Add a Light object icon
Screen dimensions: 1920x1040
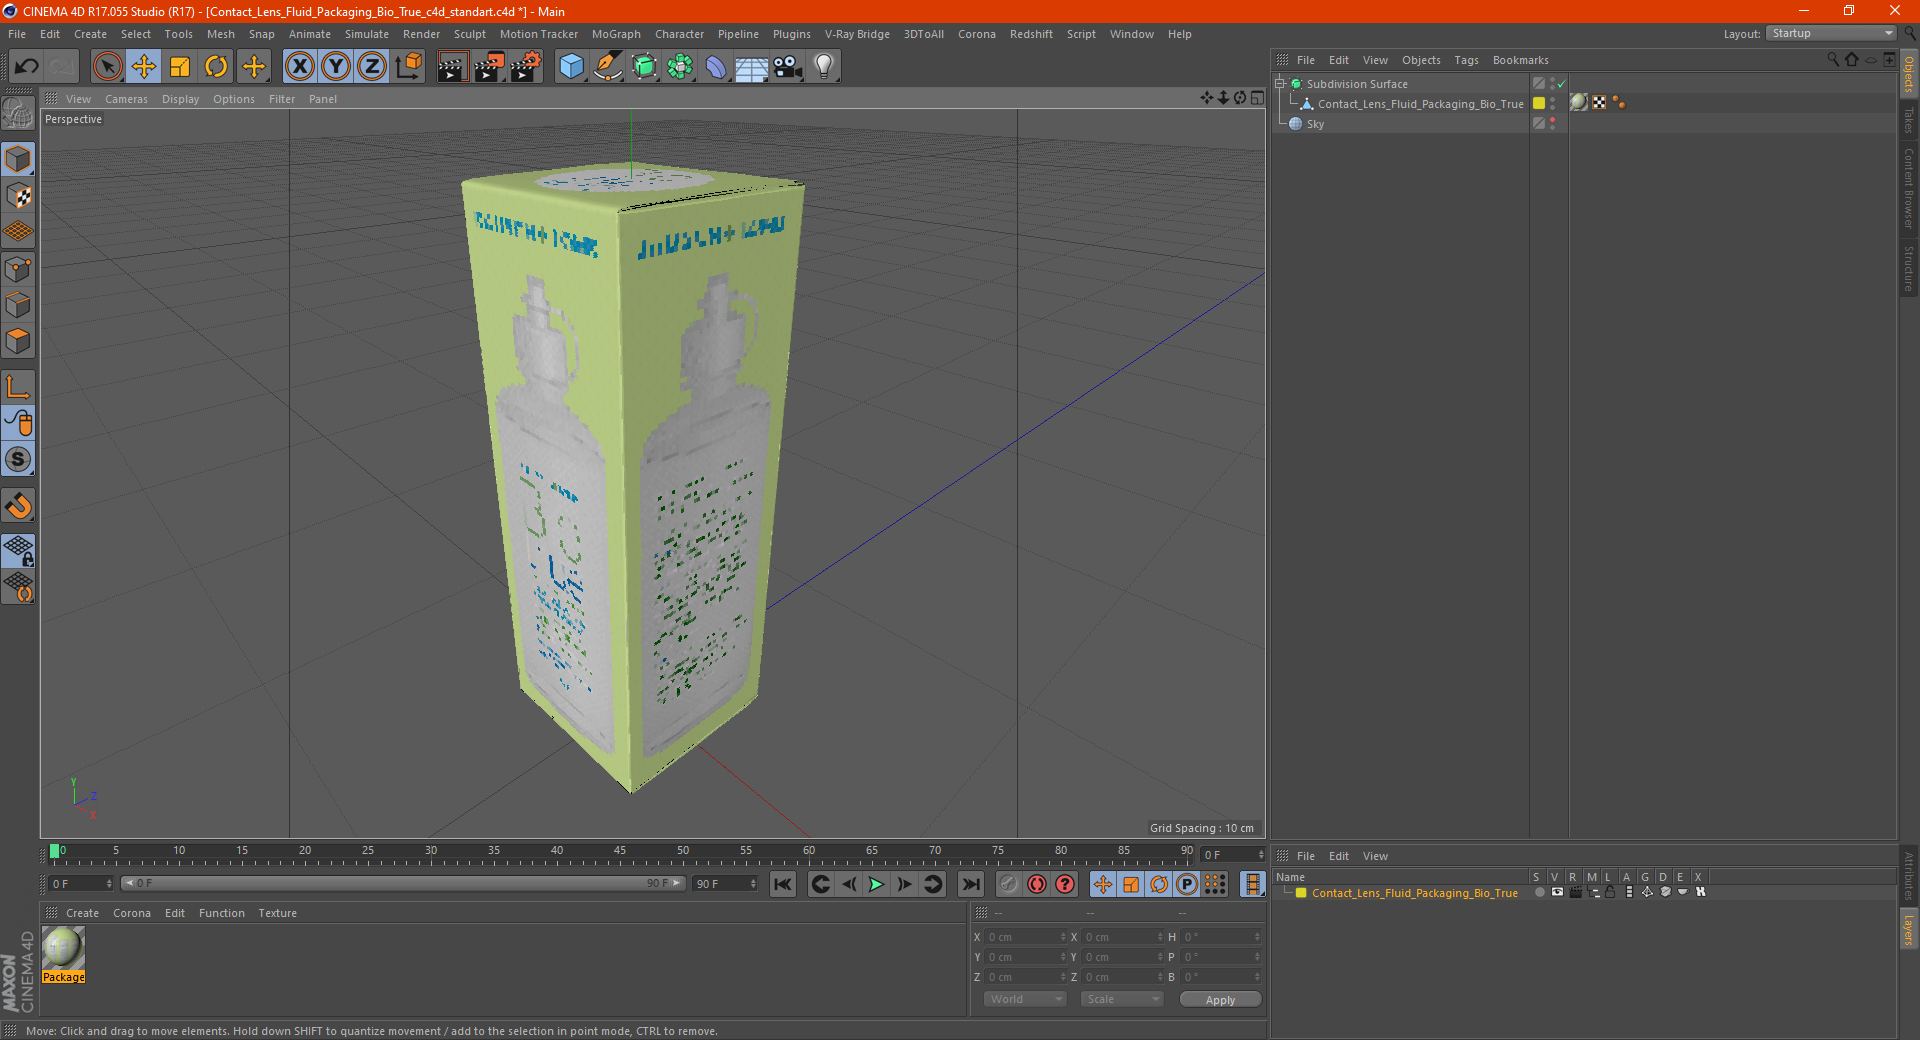coord(824,67)
